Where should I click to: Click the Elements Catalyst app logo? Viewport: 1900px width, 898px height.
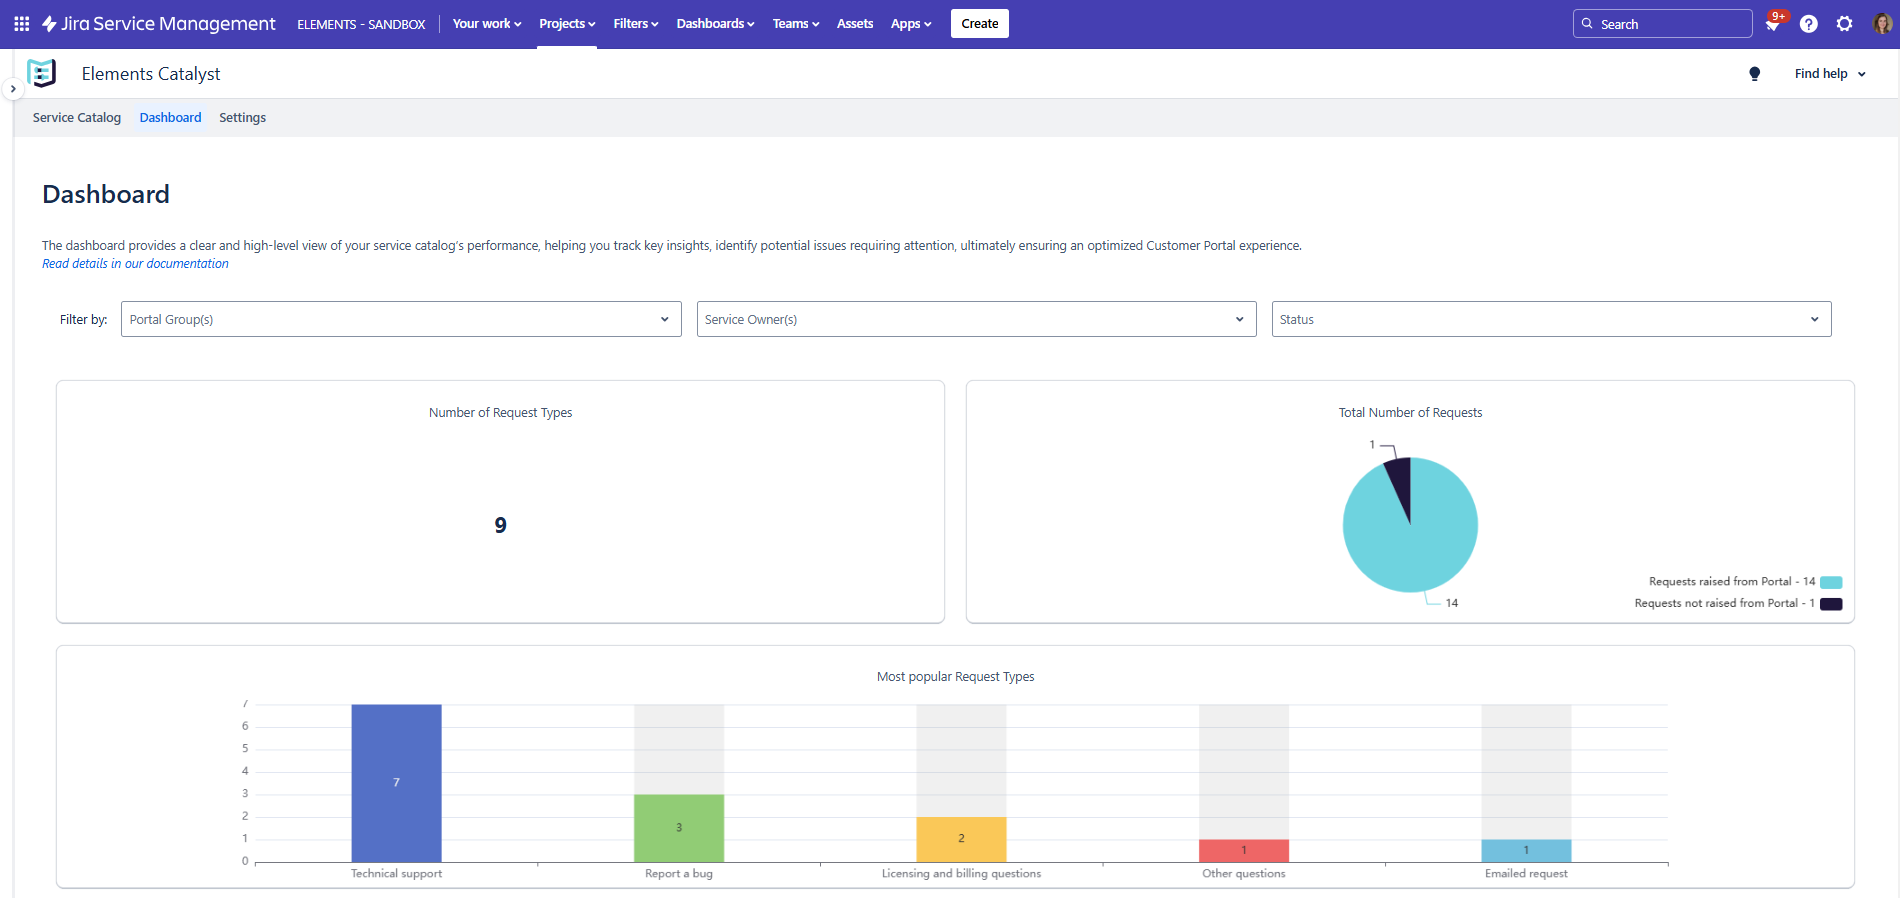[x=42, y=74]
